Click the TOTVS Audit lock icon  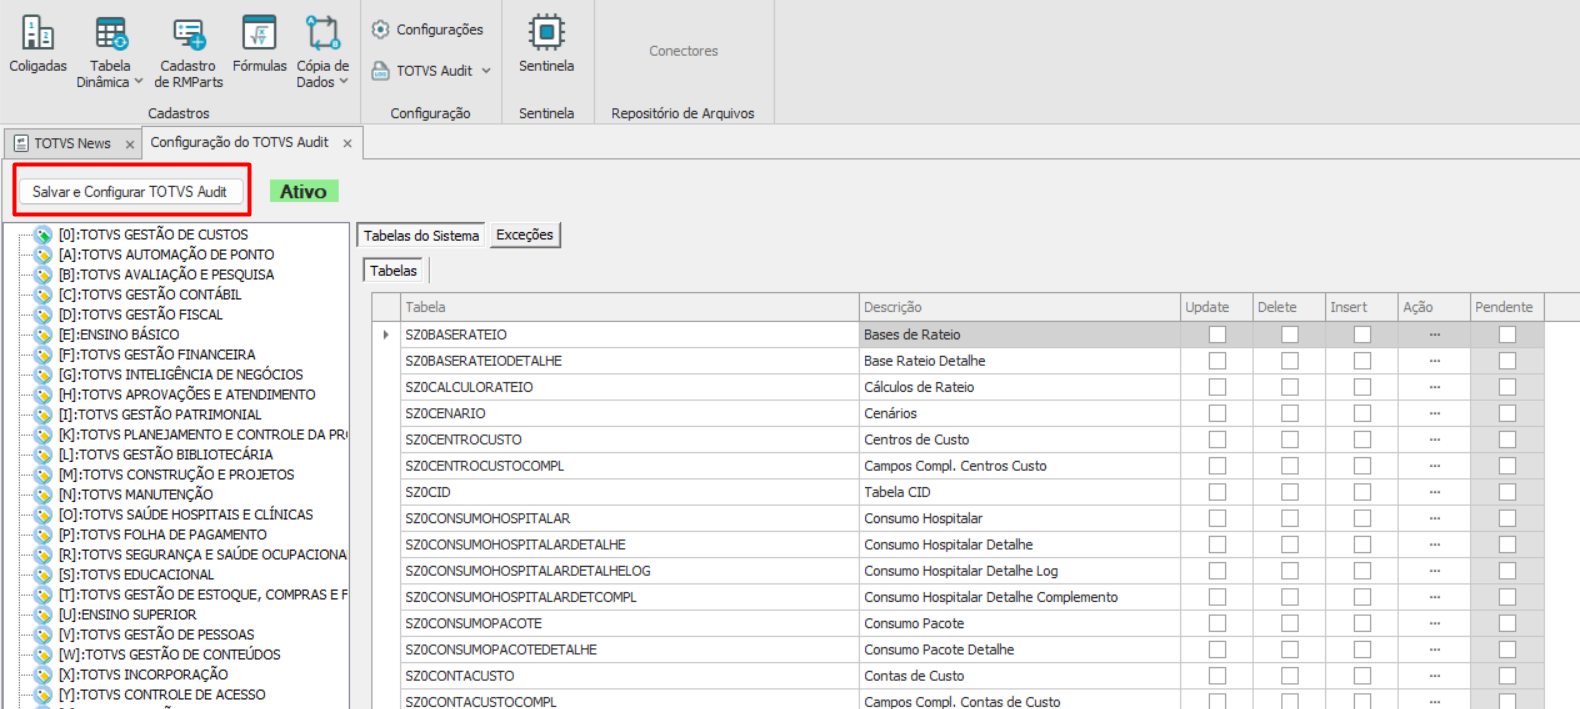(x=381, y=71)
